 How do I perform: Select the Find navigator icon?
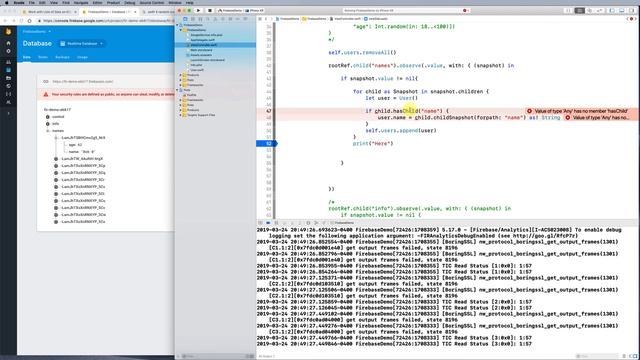[208, 19]
